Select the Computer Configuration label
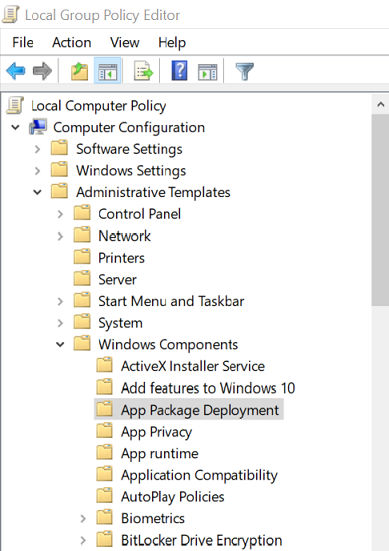Viewport: 389px width, 551px height. tap(129, 127)
